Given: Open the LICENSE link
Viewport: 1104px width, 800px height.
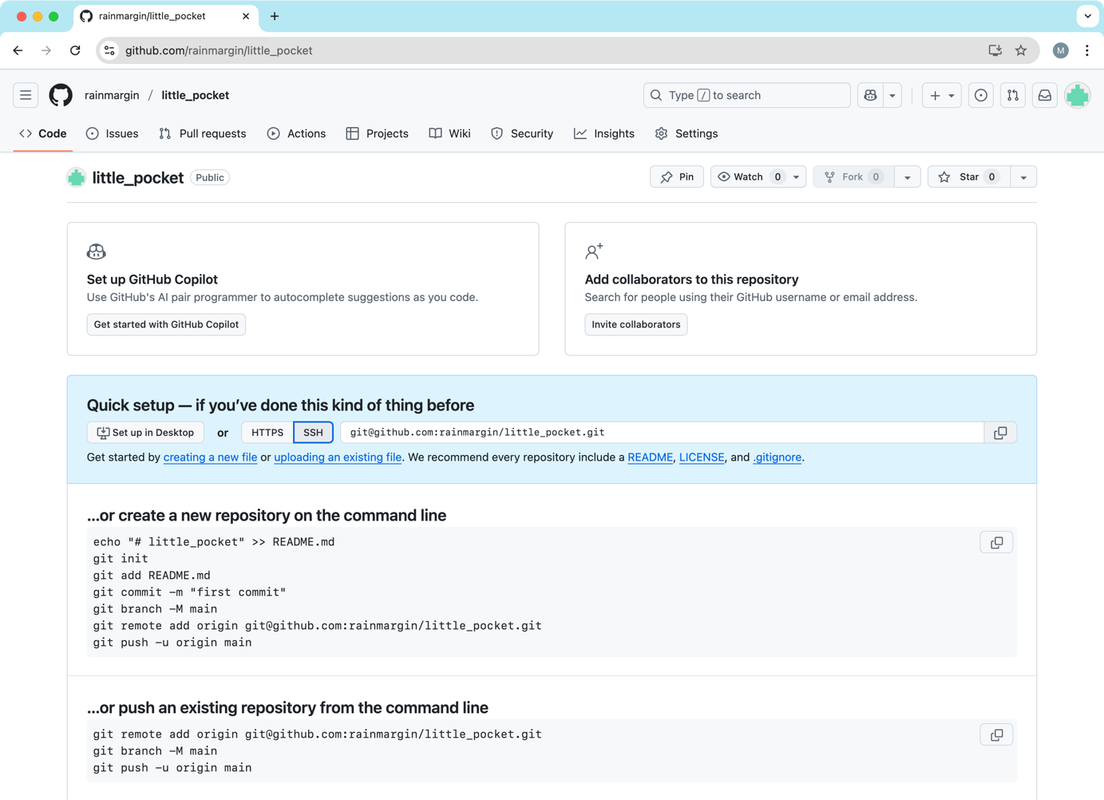Looking at the screenshot, I should pyautogui.click(x=701, y=457).
